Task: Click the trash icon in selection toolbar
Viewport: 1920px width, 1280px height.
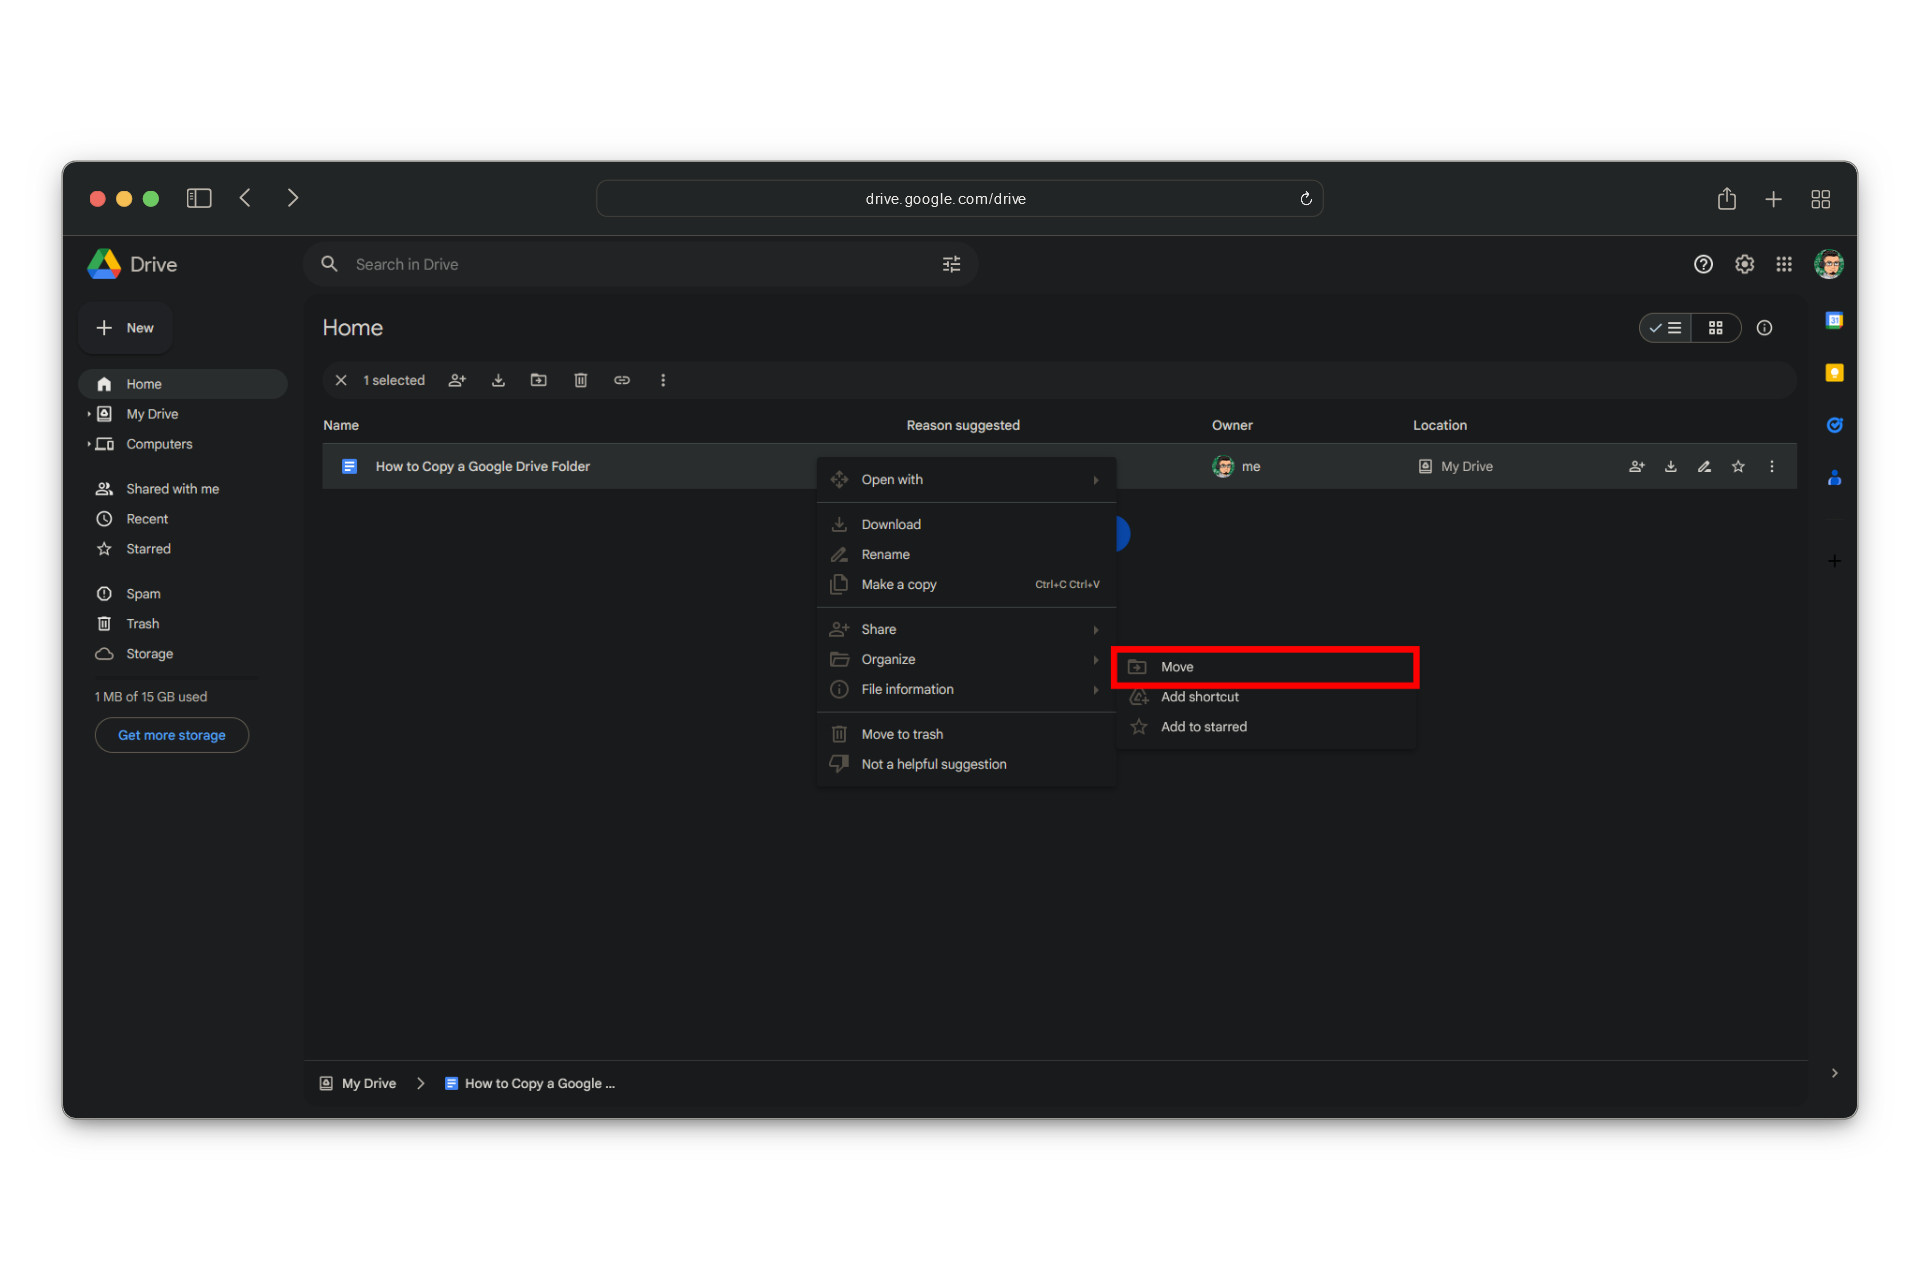Action: point(581,380)
